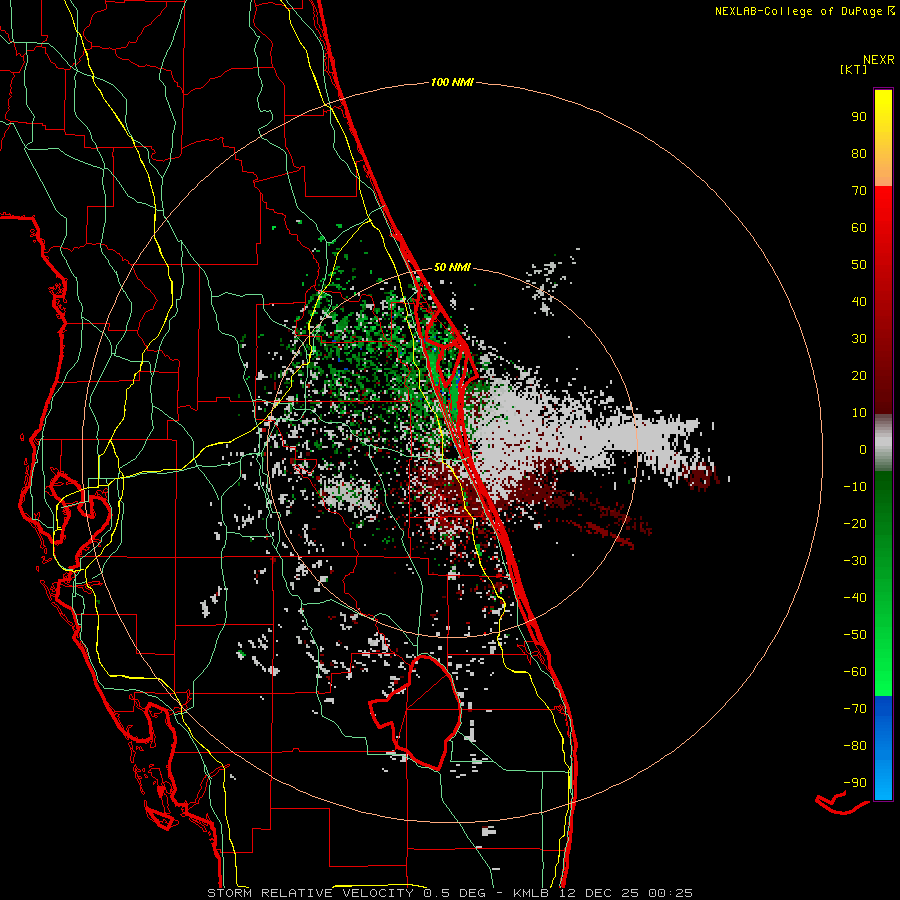Click the '90' value on the velocity scale
The height and width of the screenshot is (900, 900).
pyautogui.click(x=859, y=117)
